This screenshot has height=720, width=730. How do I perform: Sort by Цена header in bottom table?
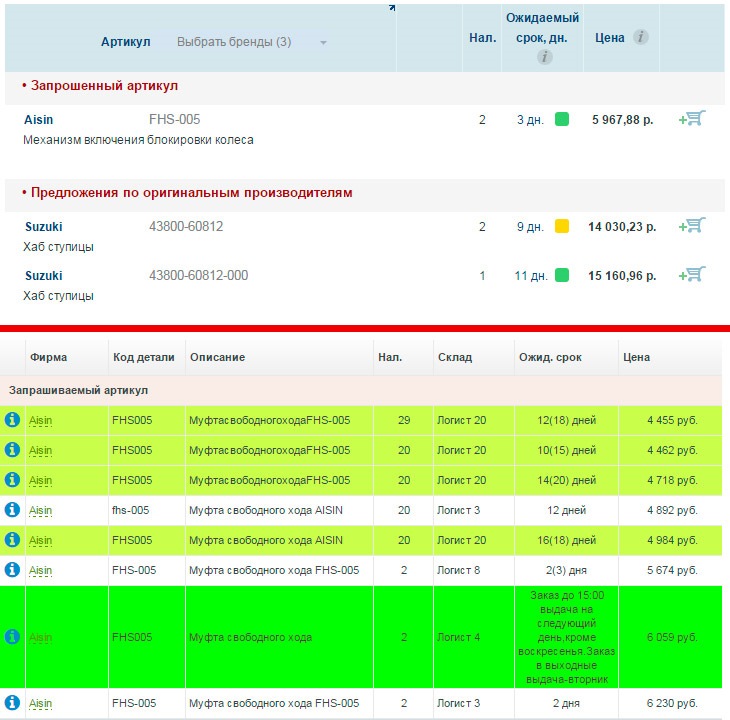pyautogui.click(x=636, y=357)
